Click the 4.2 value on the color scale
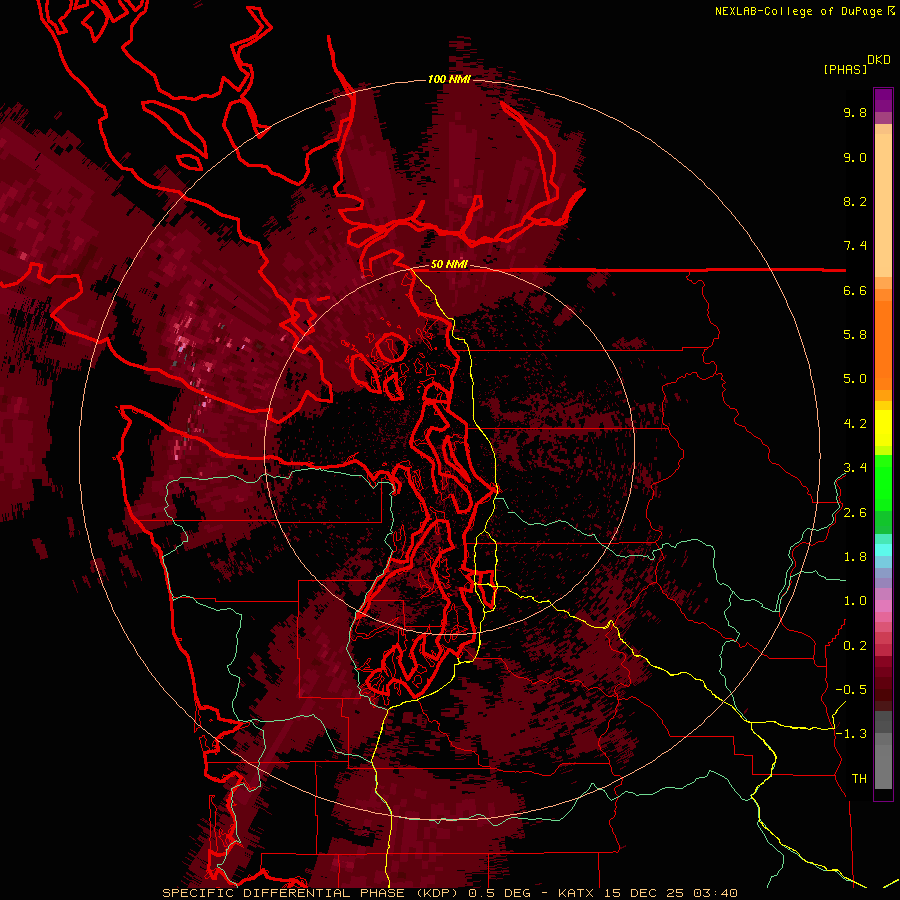Image resolution: width=900 pixels, height=900 pixels. pos(855,424)
